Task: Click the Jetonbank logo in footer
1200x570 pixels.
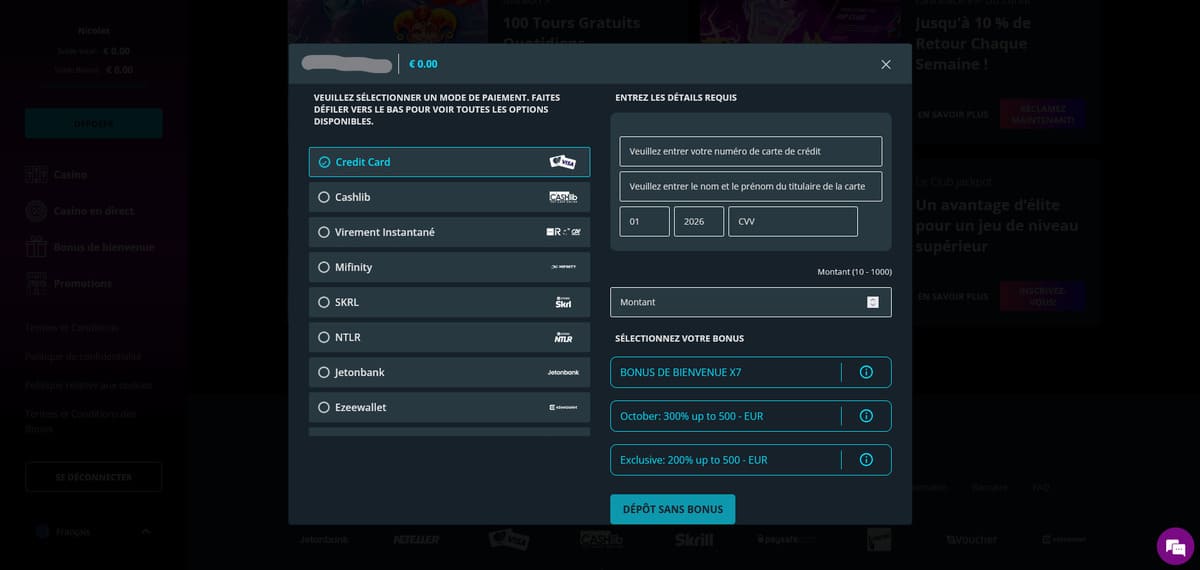Action: [324, 539]
